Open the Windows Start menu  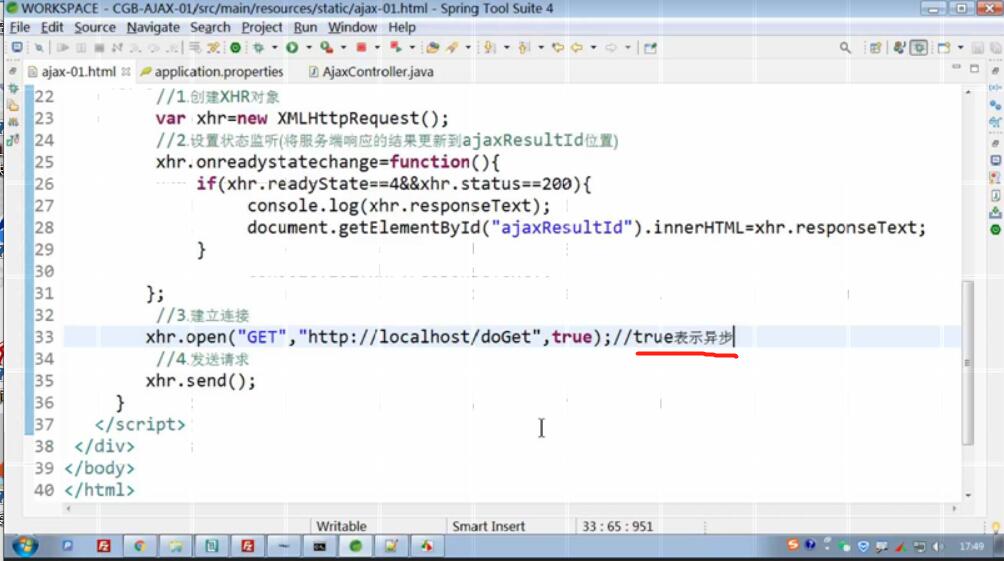(x=26, y=546)
